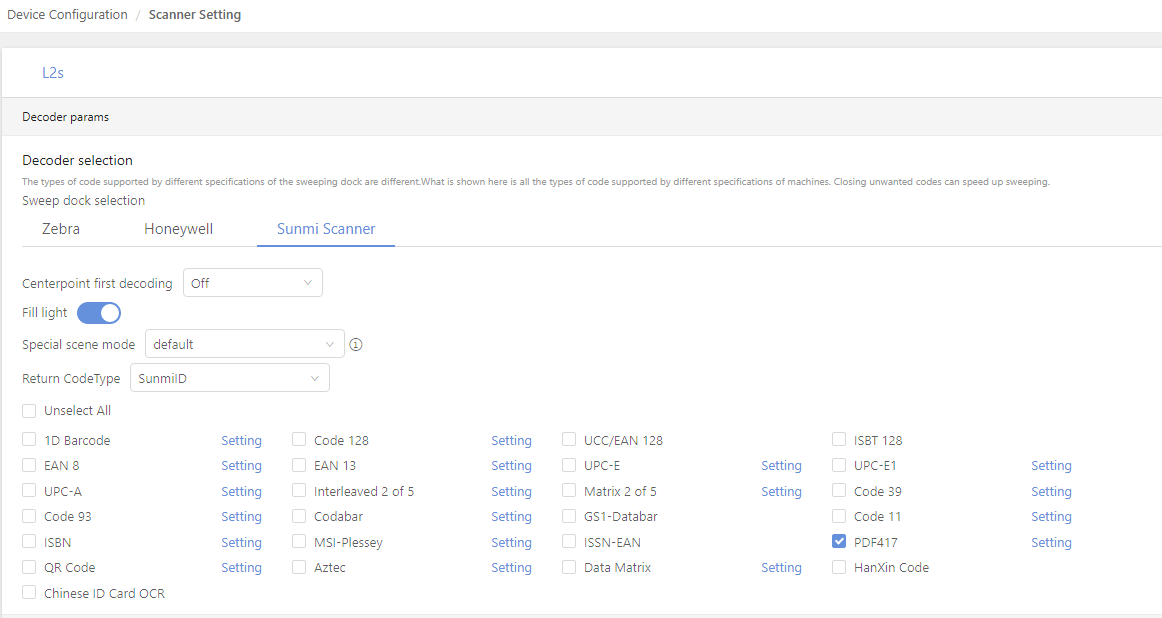Open Setting link for PDF417
This screenshot has height=618, width=1162.
point(1051,543)
